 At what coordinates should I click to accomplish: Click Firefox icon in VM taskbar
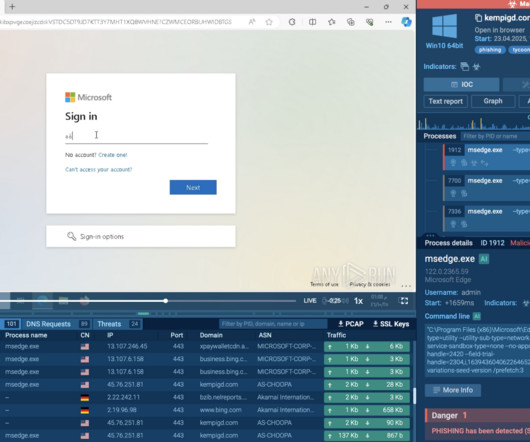[85, 300]
